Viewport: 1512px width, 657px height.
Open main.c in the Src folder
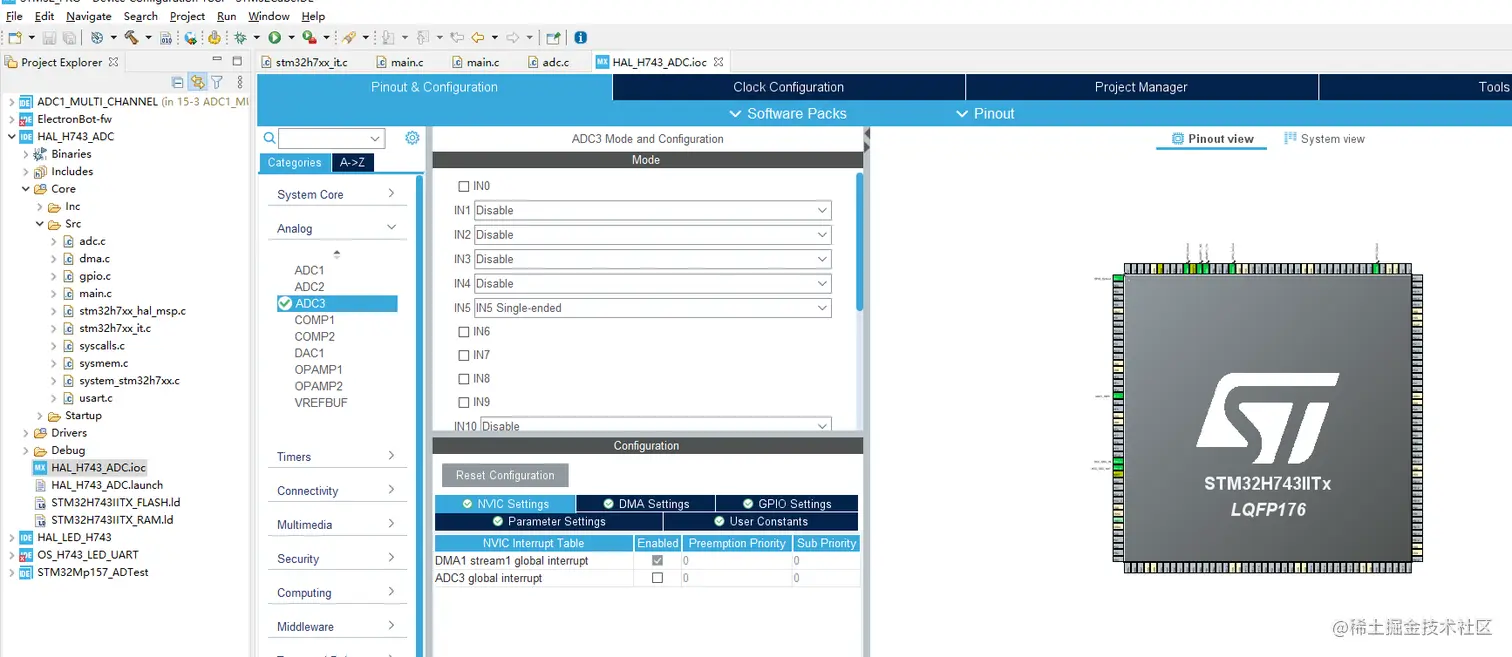[95, 293]
